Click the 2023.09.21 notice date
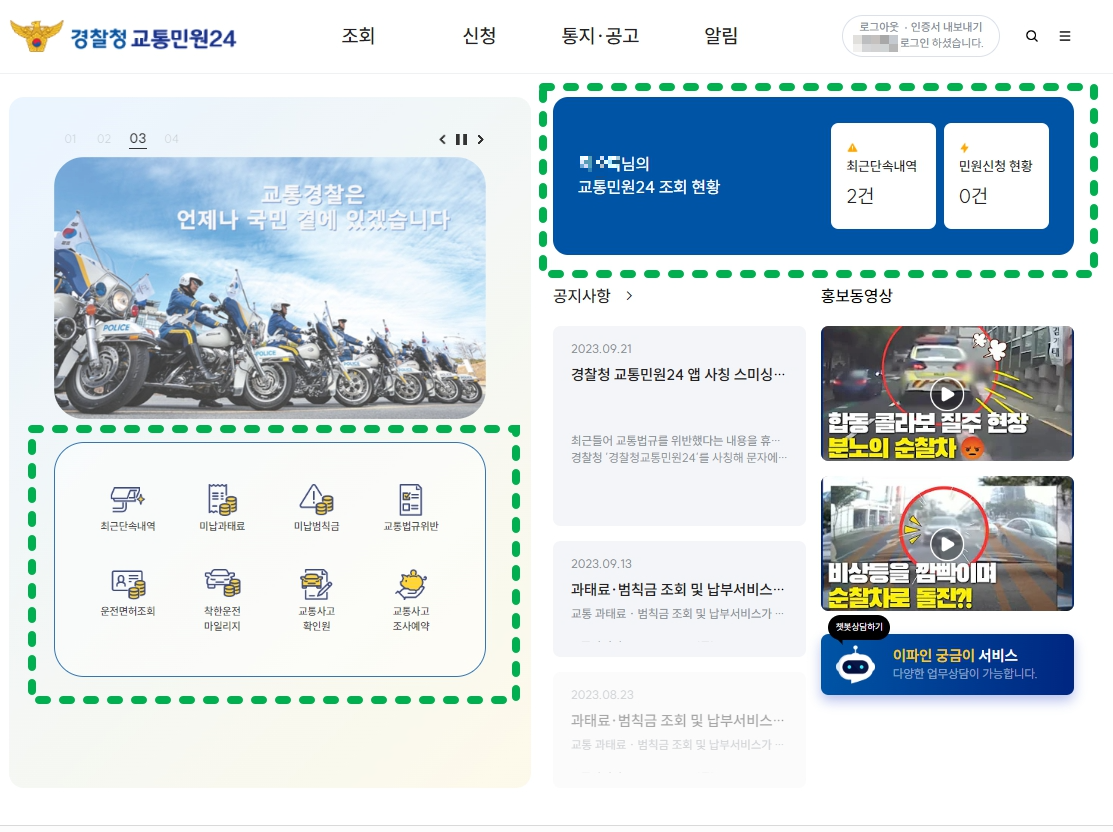Screen dimensions: 1113x832 (601, 349)
